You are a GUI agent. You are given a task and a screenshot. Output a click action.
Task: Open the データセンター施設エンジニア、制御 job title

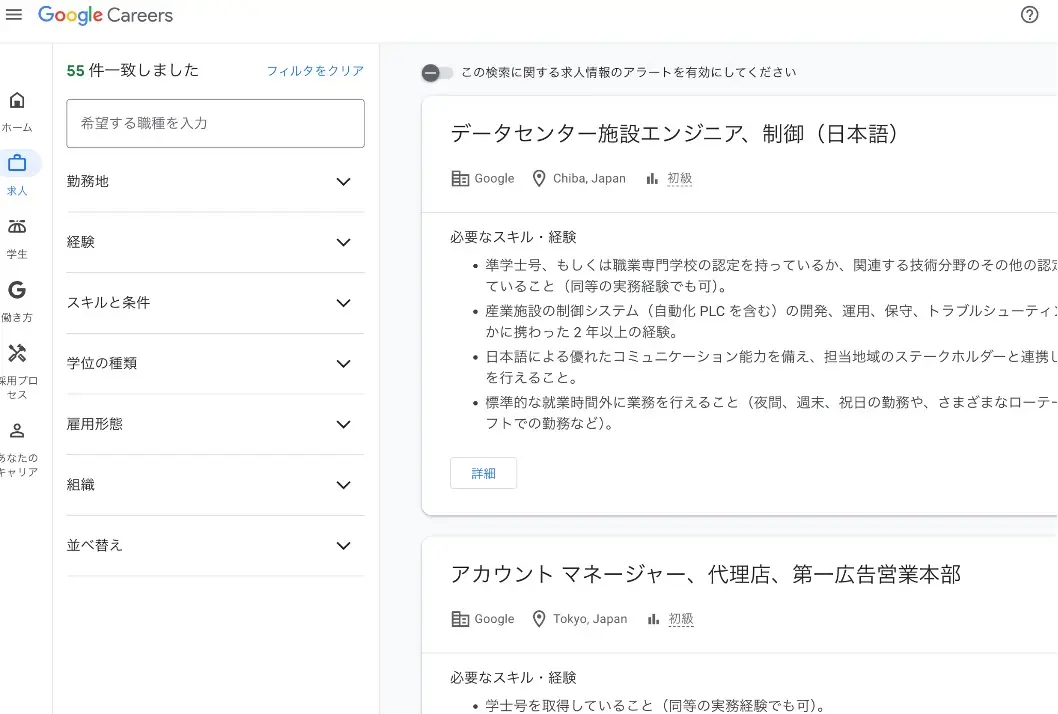pyautogui.click(x=674, y=134)
